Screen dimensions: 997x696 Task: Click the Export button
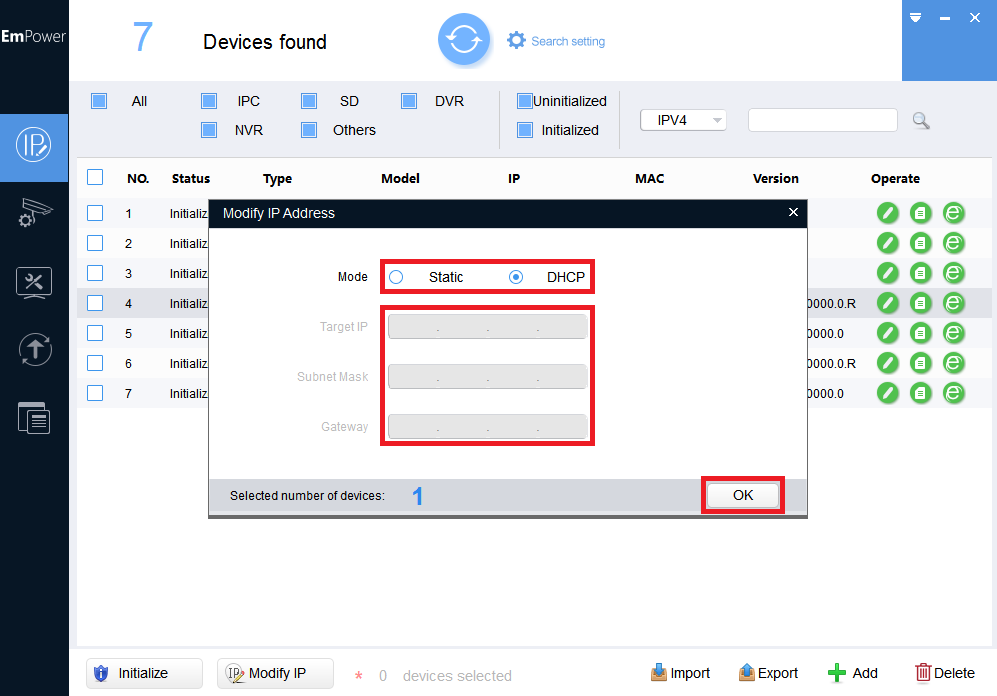coord(768,673)
